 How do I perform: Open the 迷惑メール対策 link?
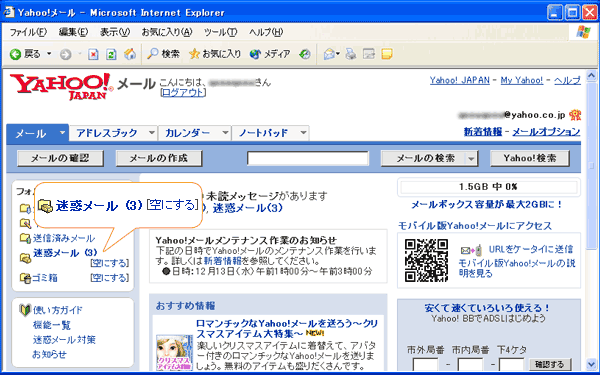tap(64, 340)
